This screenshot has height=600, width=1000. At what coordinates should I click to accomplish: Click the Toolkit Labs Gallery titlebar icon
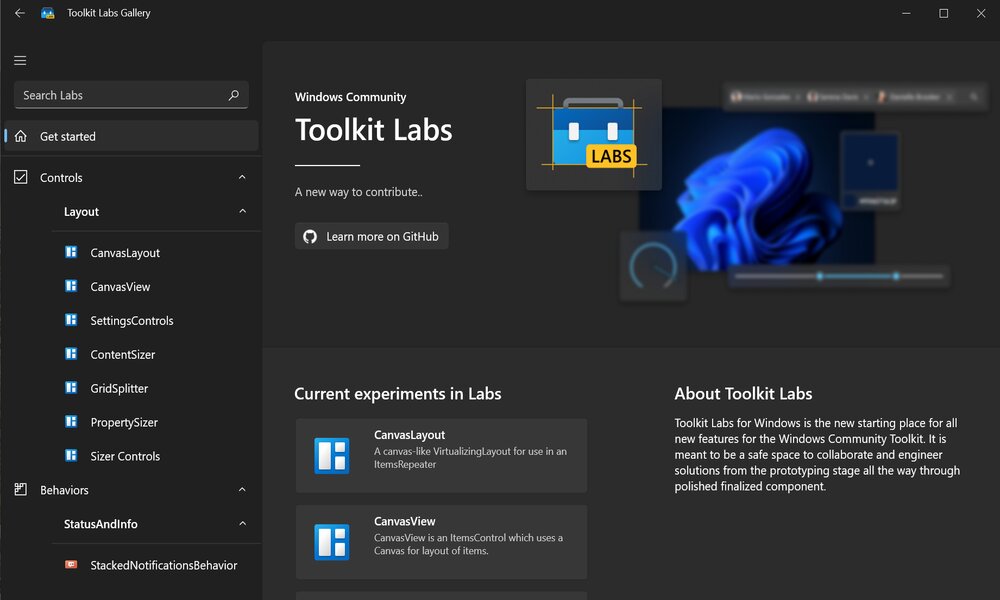[x=48, y=13]
